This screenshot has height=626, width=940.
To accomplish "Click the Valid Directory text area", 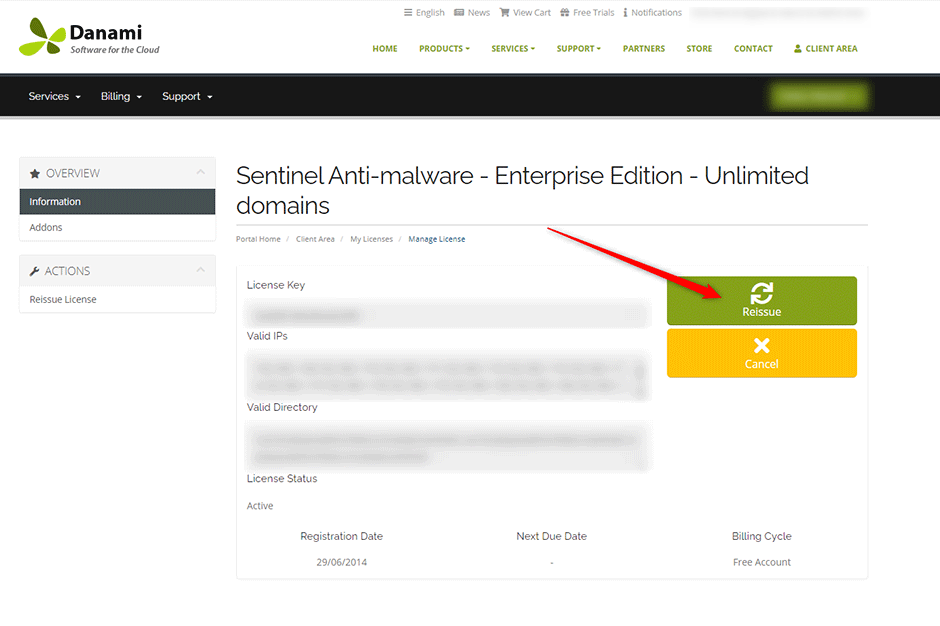I will tap(448, 447).
